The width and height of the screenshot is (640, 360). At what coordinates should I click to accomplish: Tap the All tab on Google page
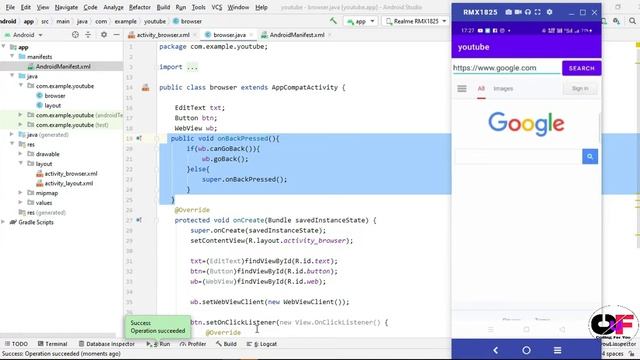click(481, 89)
